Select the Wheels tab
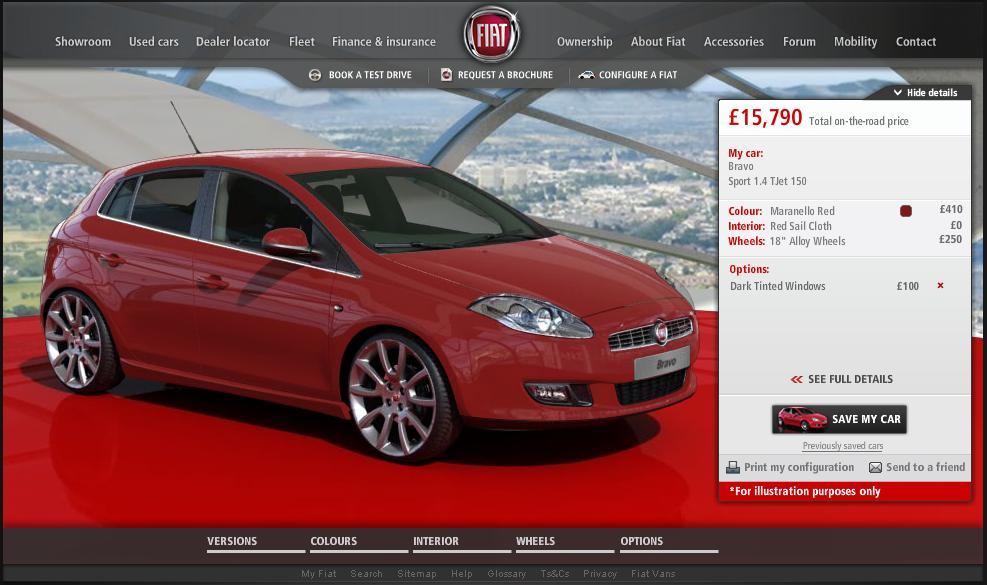 535,541
